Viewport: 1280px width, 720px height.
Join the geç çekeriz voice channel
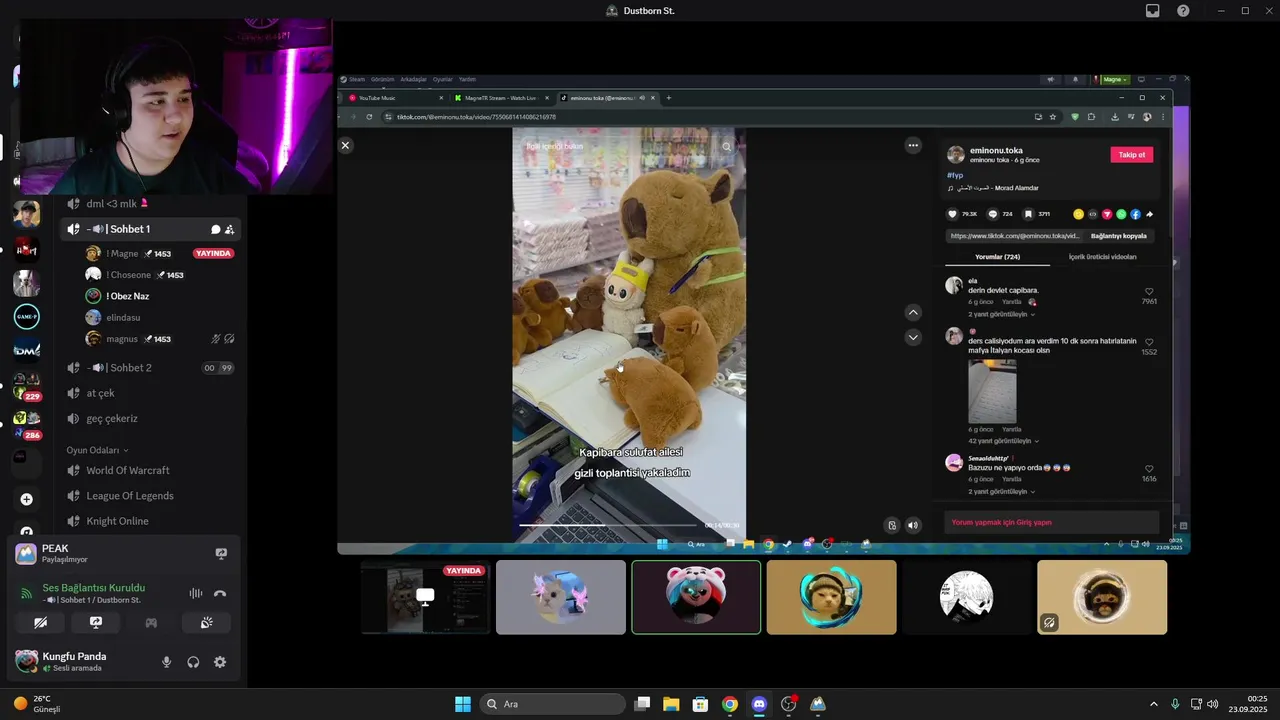(152, 419)
